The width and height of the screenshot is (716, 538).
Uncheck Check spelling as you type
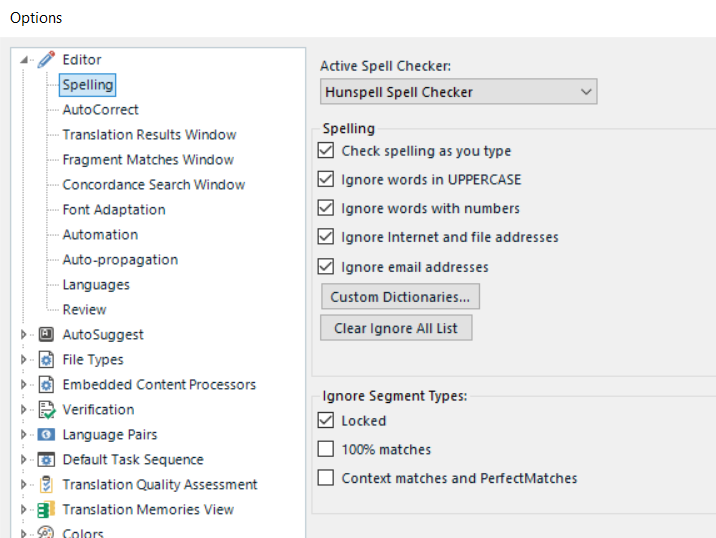pos(326,150)
